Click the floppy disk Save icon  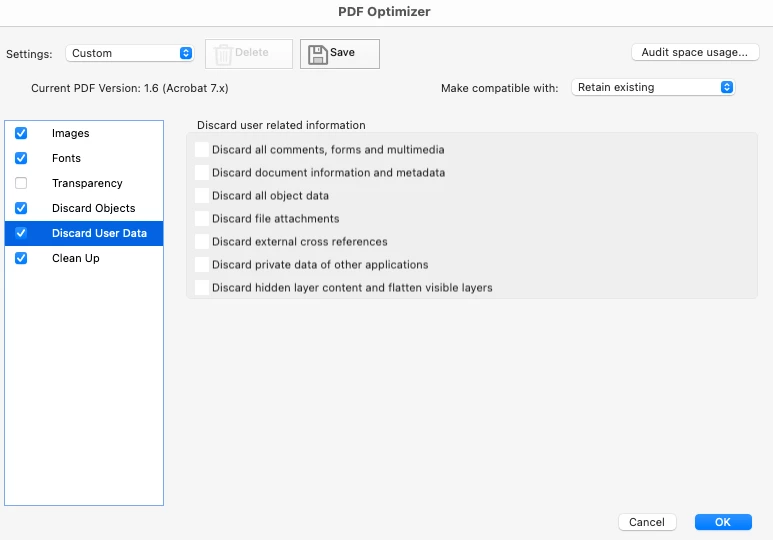coord(318,54)
